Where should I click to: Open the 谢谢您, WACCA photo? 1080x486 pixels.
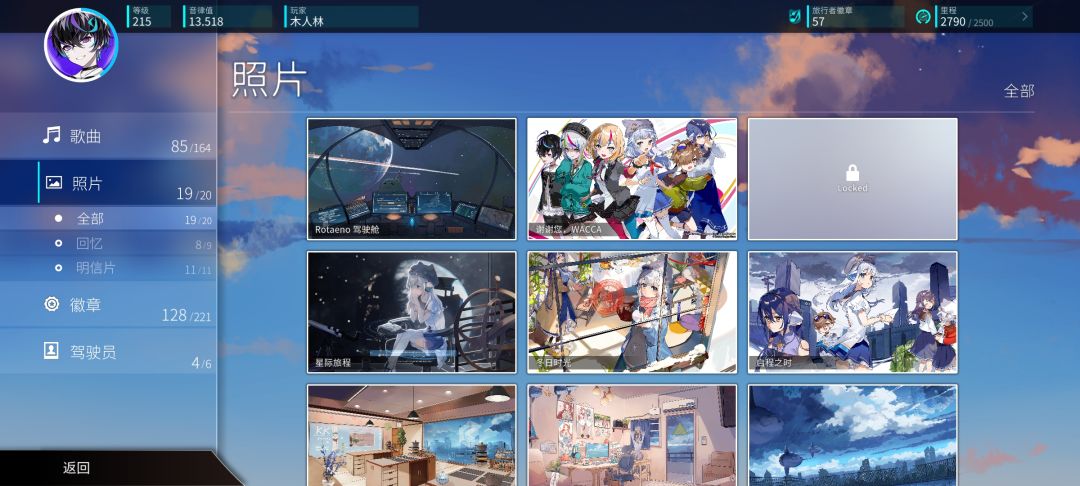(x=632, y=179)
